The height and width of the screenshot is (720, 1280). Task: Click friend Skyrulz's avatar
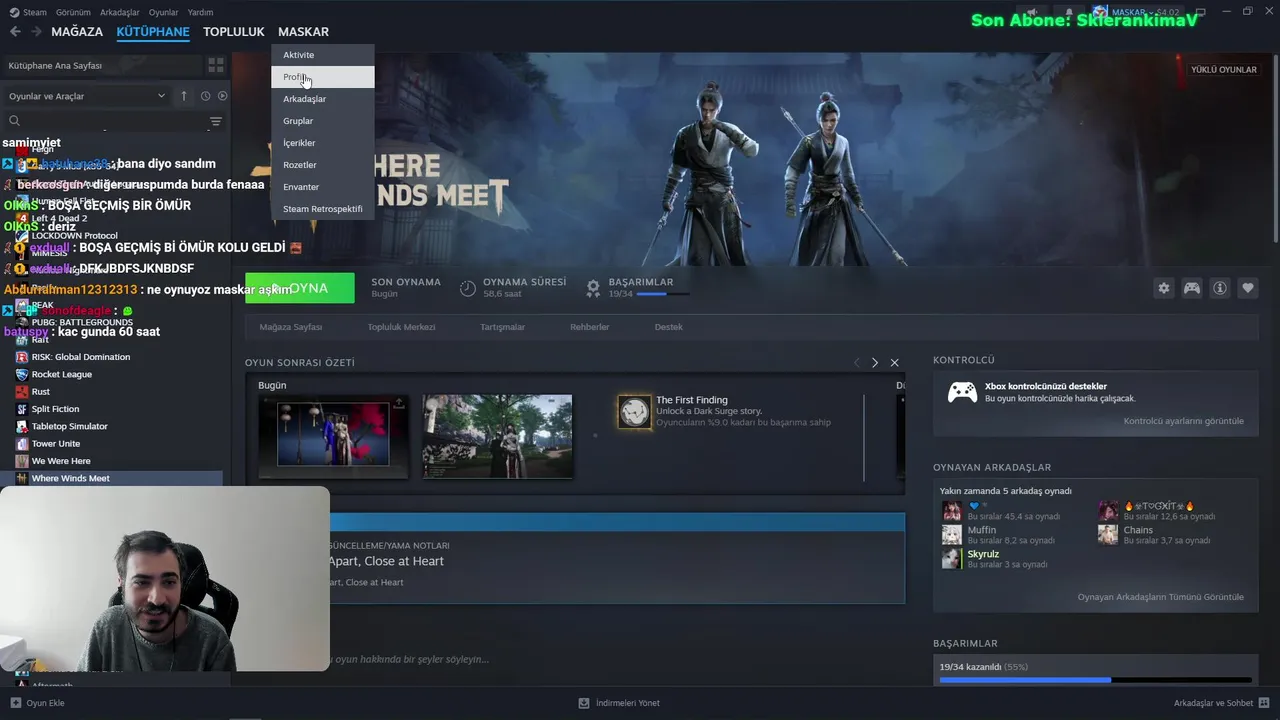(952, 559)
